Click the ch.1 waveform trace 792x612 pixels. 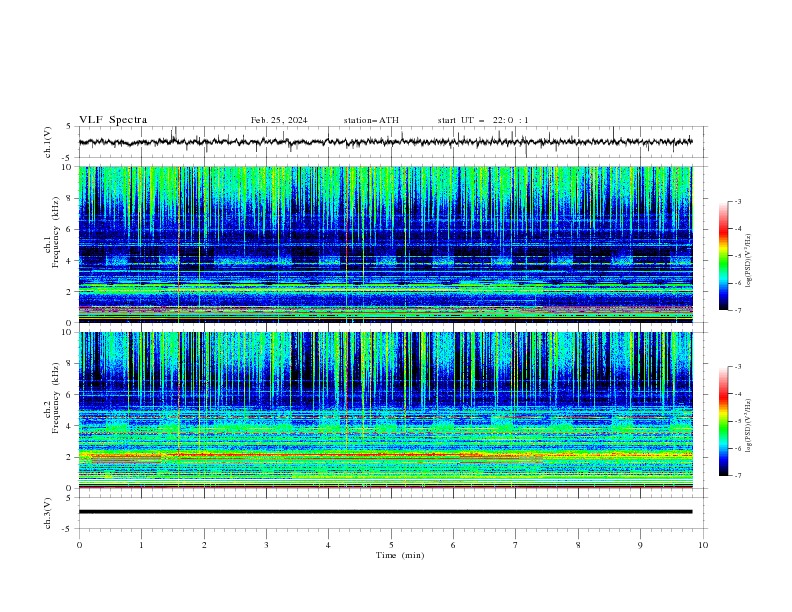(x=385, y=142)
